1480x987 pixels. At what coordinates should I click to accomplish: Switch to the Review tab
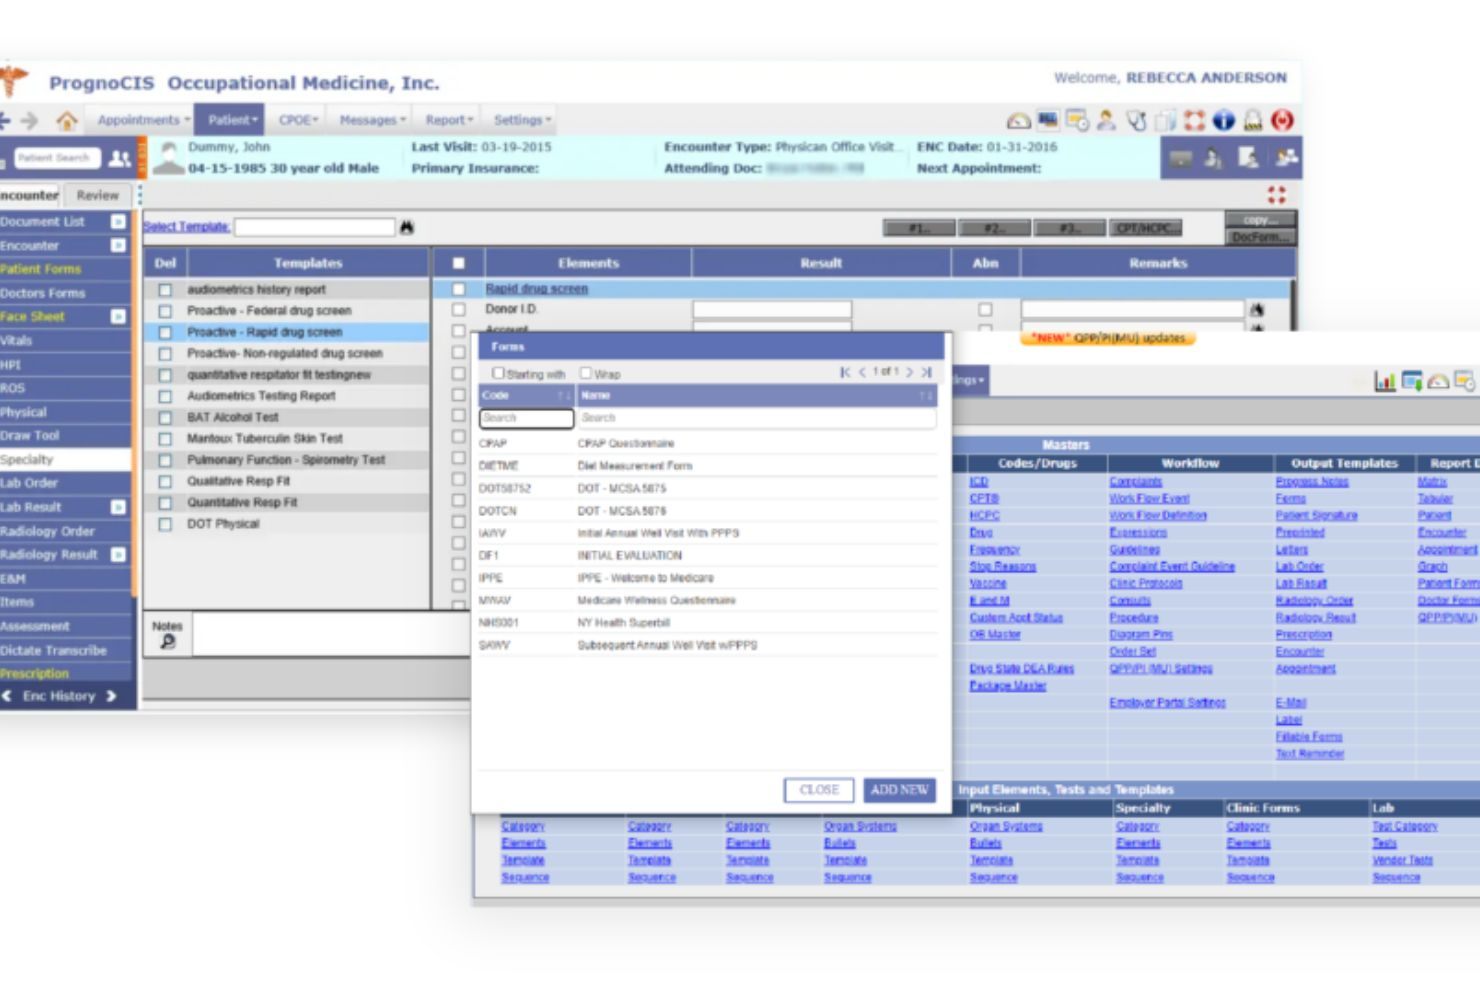pyautogui.click(x=98, y=196)
